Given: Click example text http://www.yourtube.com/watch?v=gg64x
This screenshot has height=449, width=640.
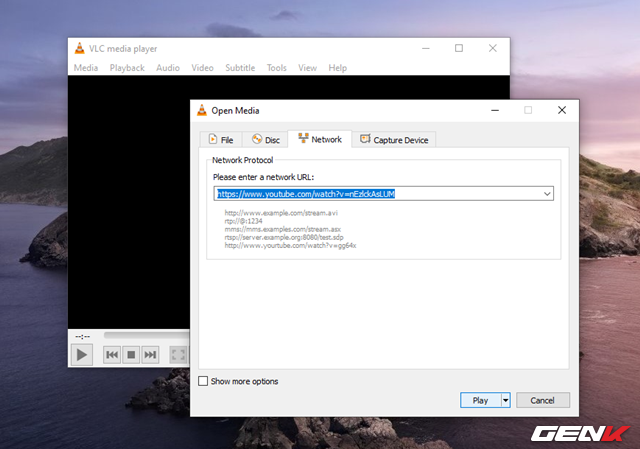Looking at the screenshot, I should pyautogui.click(x=290, y=245).
